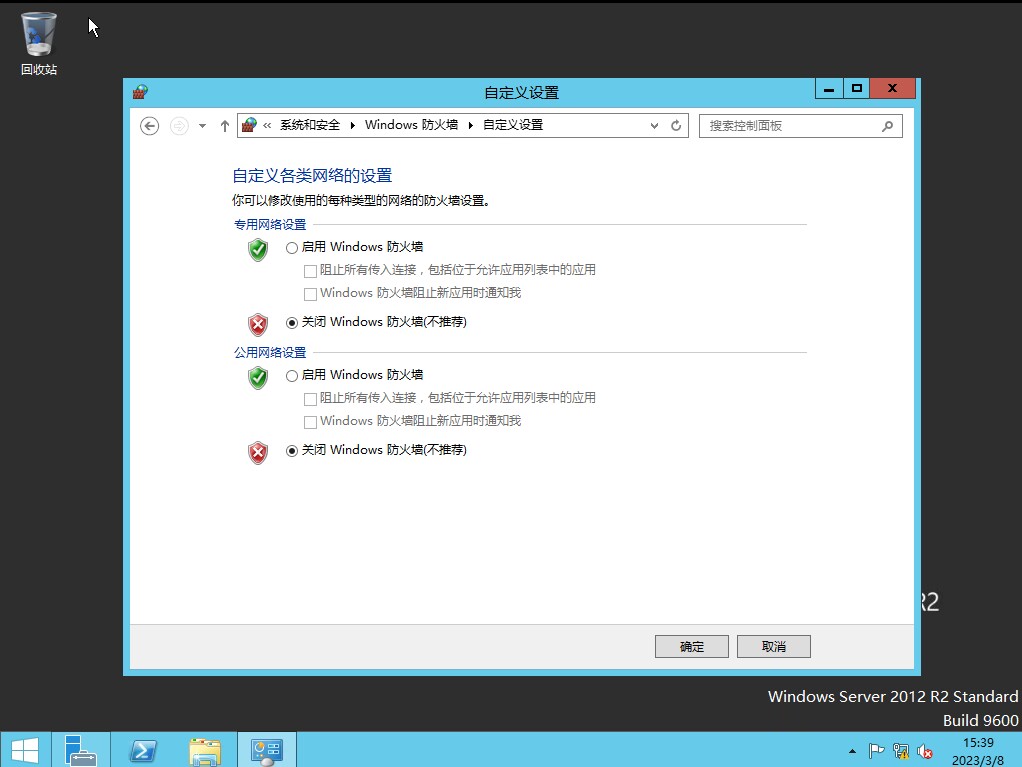Click the firewall icon in title bar
The image size is (1022, 767).
pos(140,92)
